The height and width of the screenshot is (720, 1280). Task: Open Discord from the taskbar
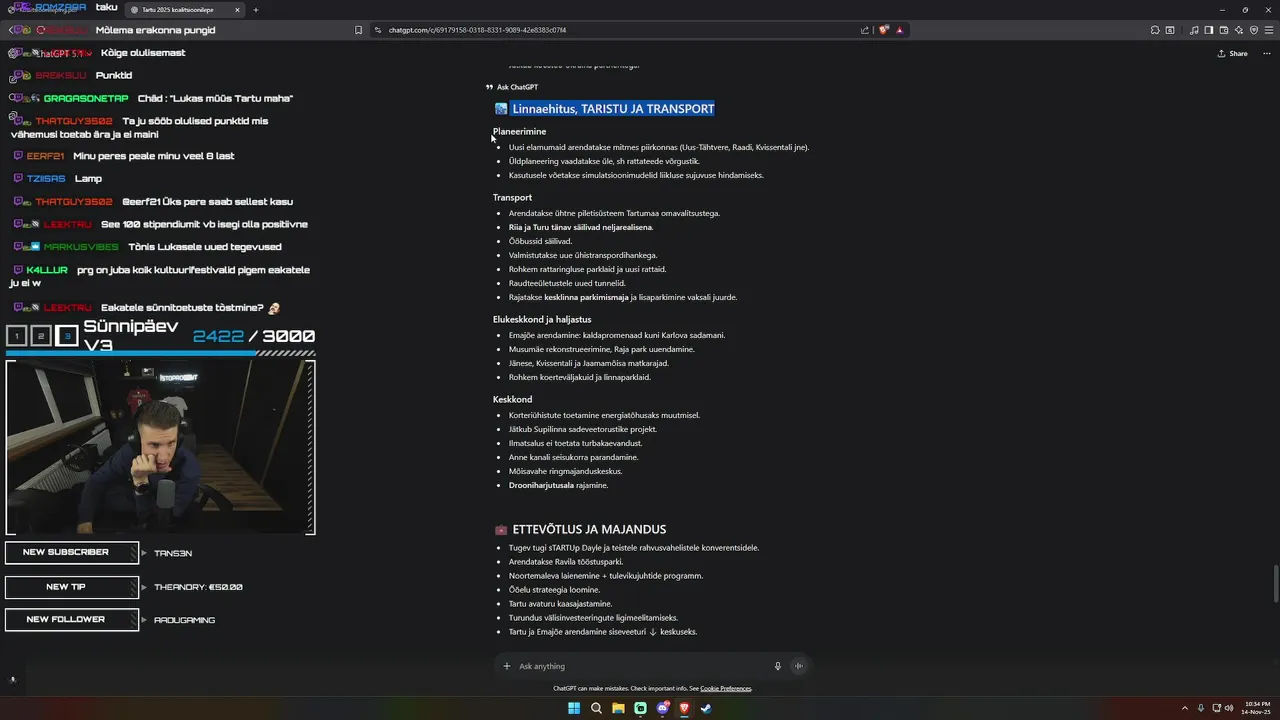[x=662, y=708]
